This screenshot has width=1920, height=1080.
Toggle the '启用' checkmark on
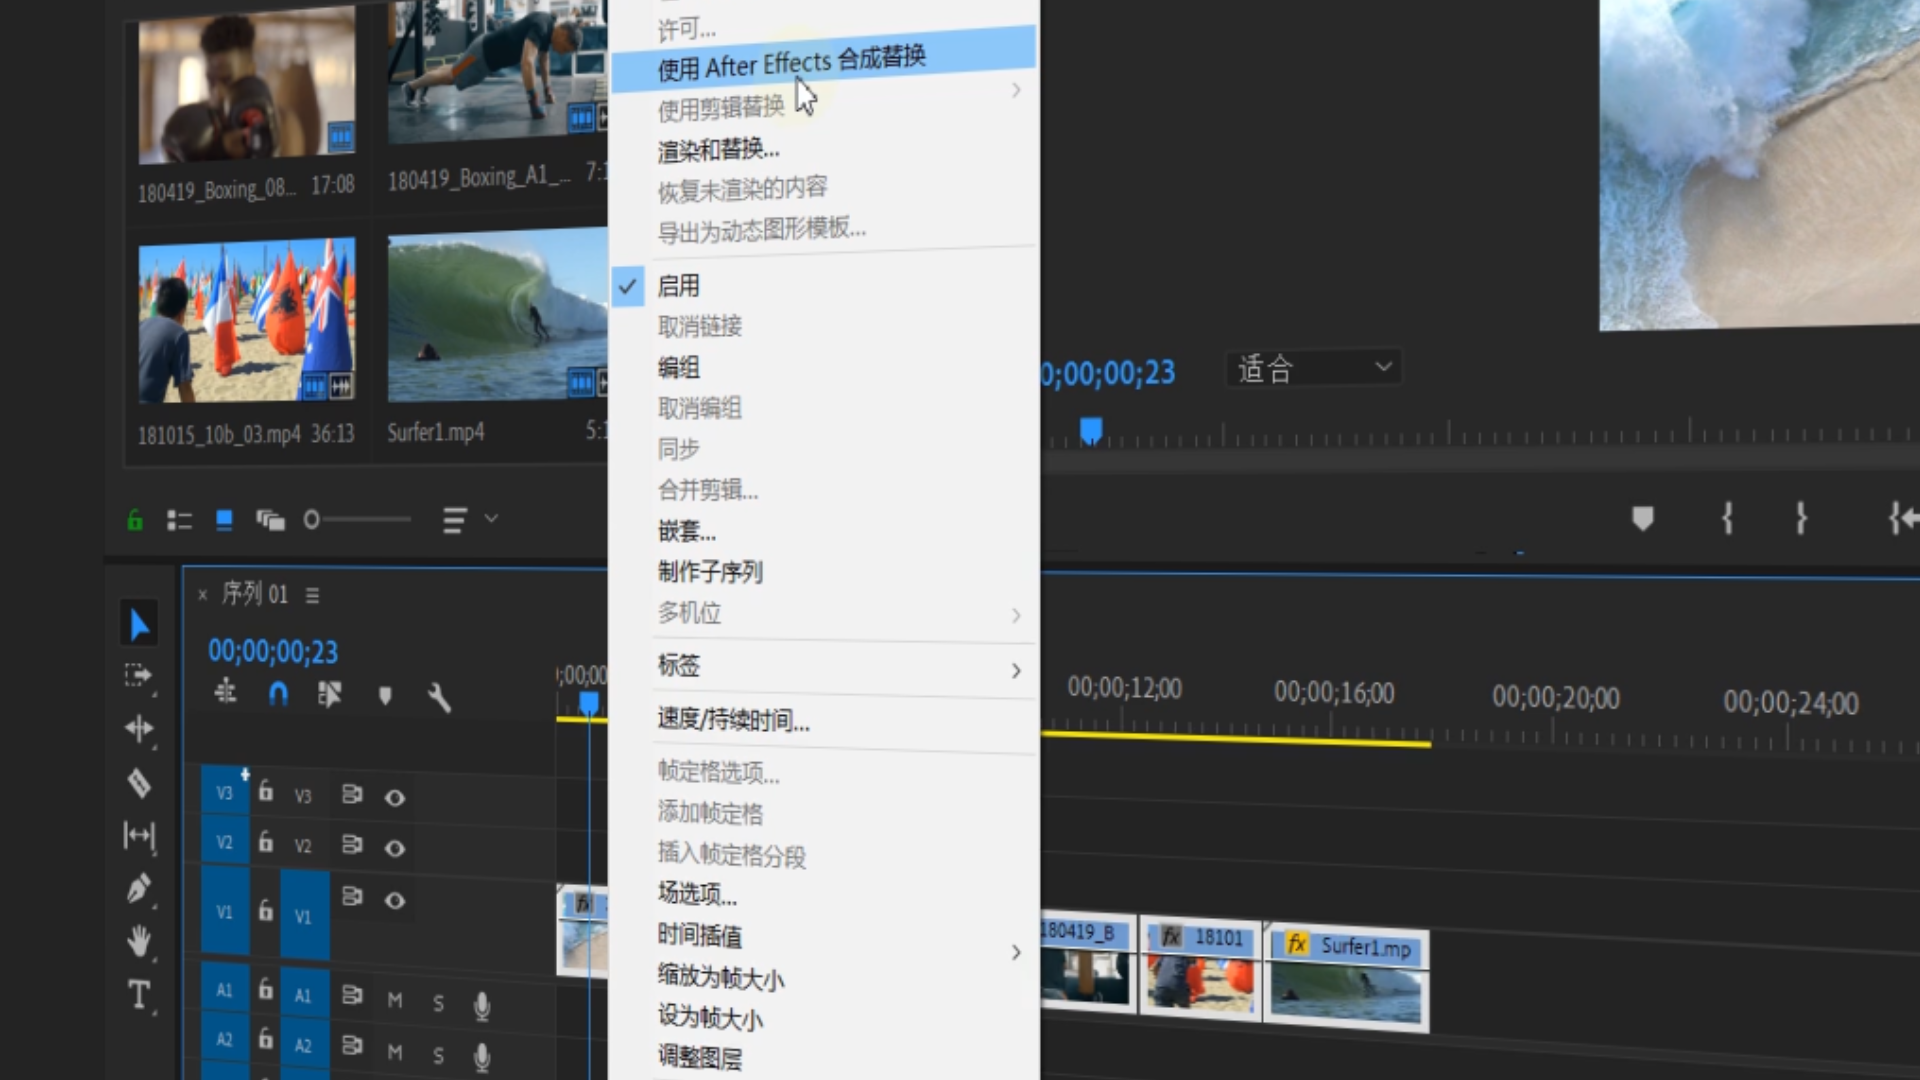(x=678, y=285)
